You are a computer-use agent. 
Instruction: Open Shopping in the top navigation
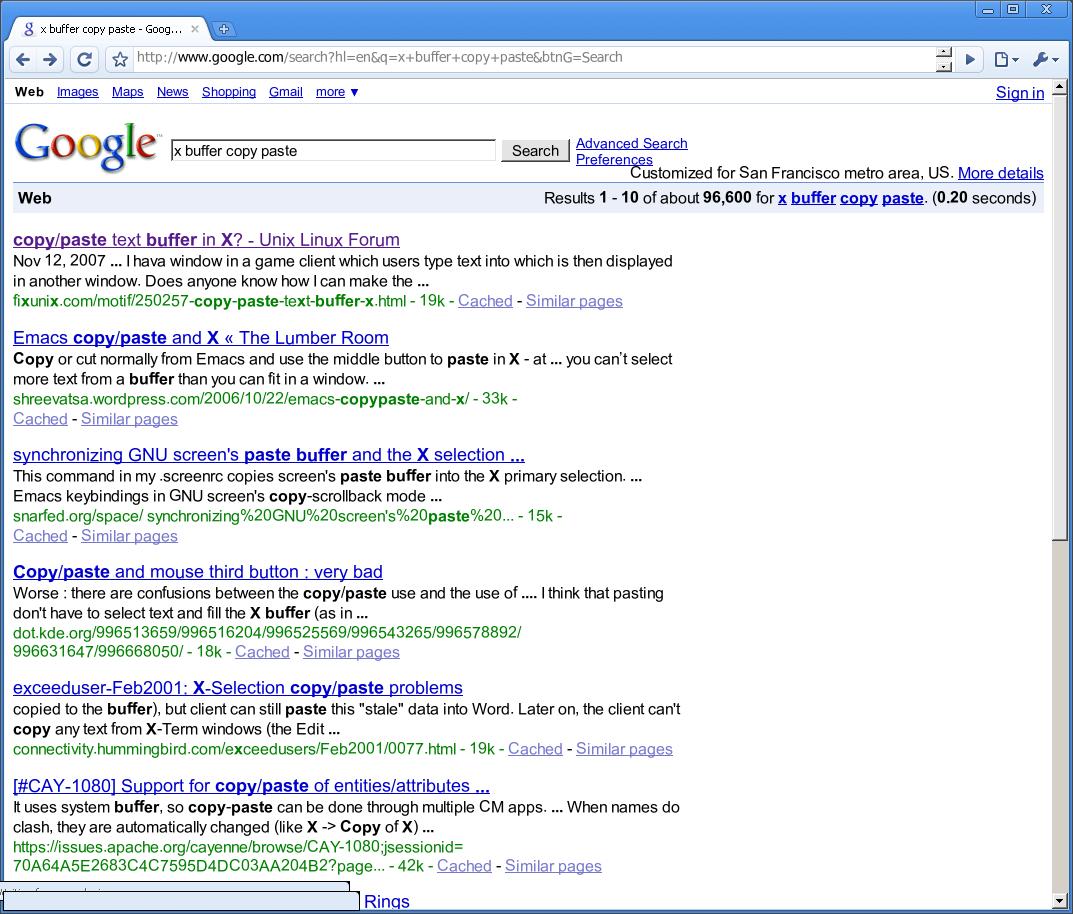(229, 92)
